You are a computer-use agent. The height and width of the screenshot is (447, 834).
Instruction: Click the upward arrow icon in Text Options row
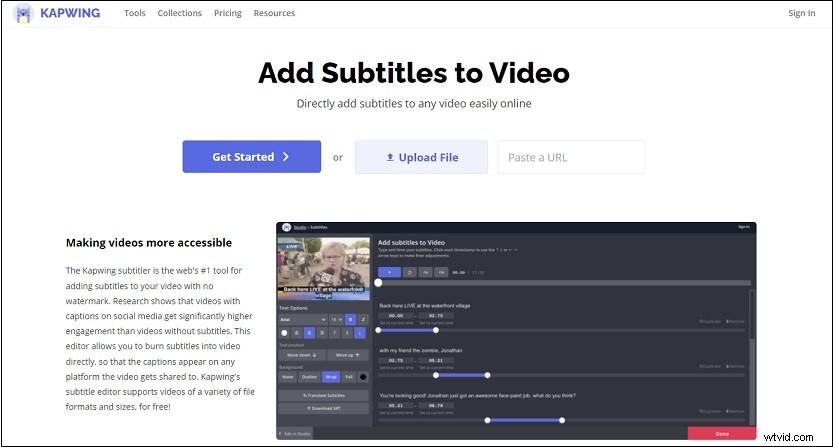(x=347, y=333)
